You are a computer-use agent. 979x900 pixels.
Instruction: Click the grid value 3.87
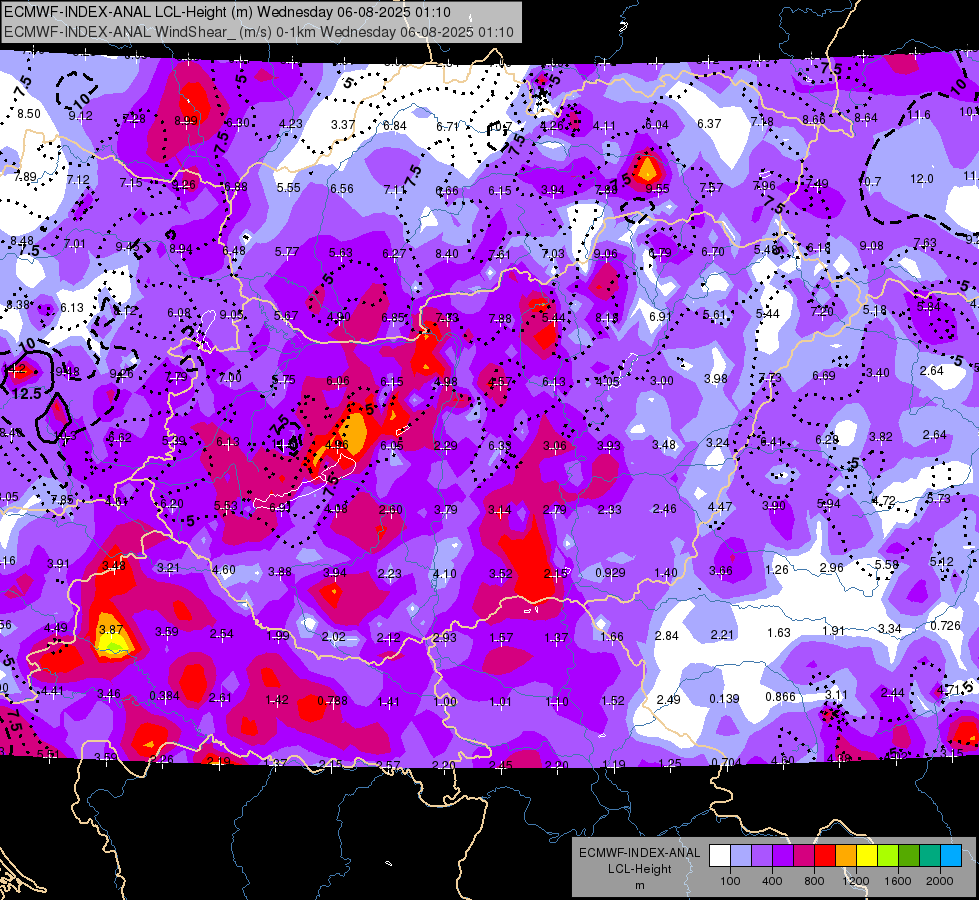111,630
